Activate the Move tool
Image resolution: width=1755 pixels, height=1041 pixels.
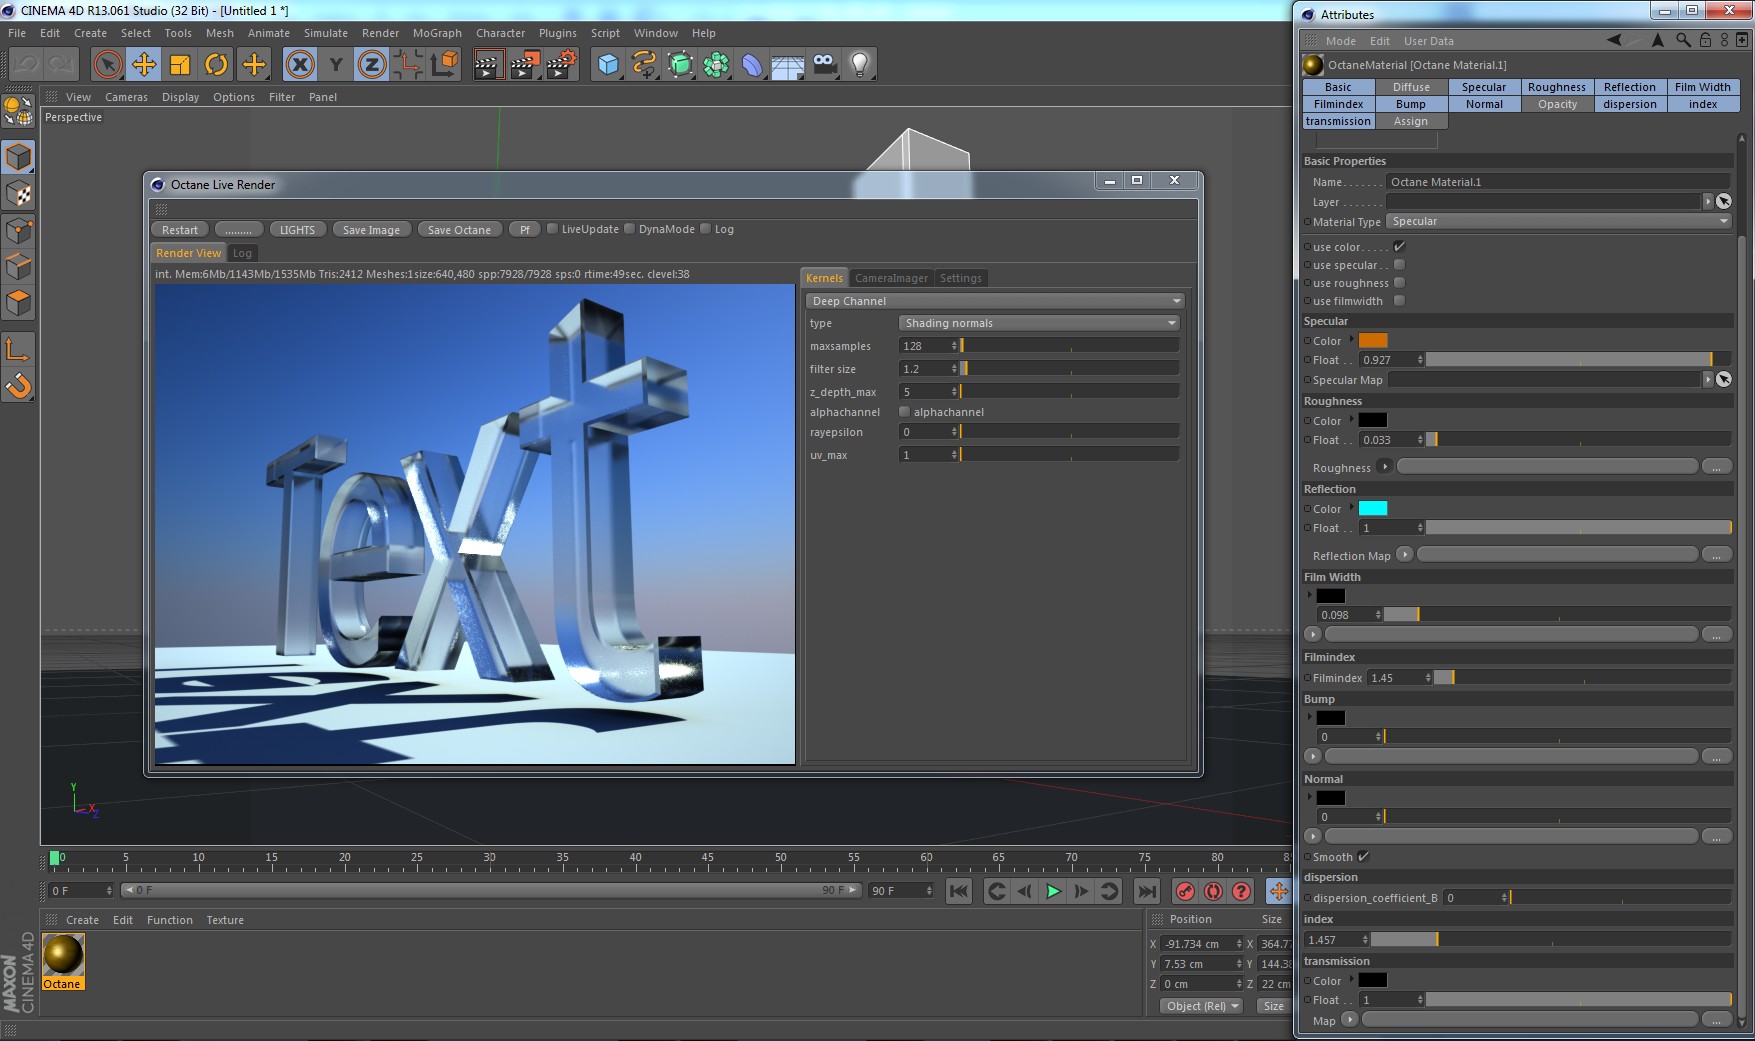click(x=144, y=65)
